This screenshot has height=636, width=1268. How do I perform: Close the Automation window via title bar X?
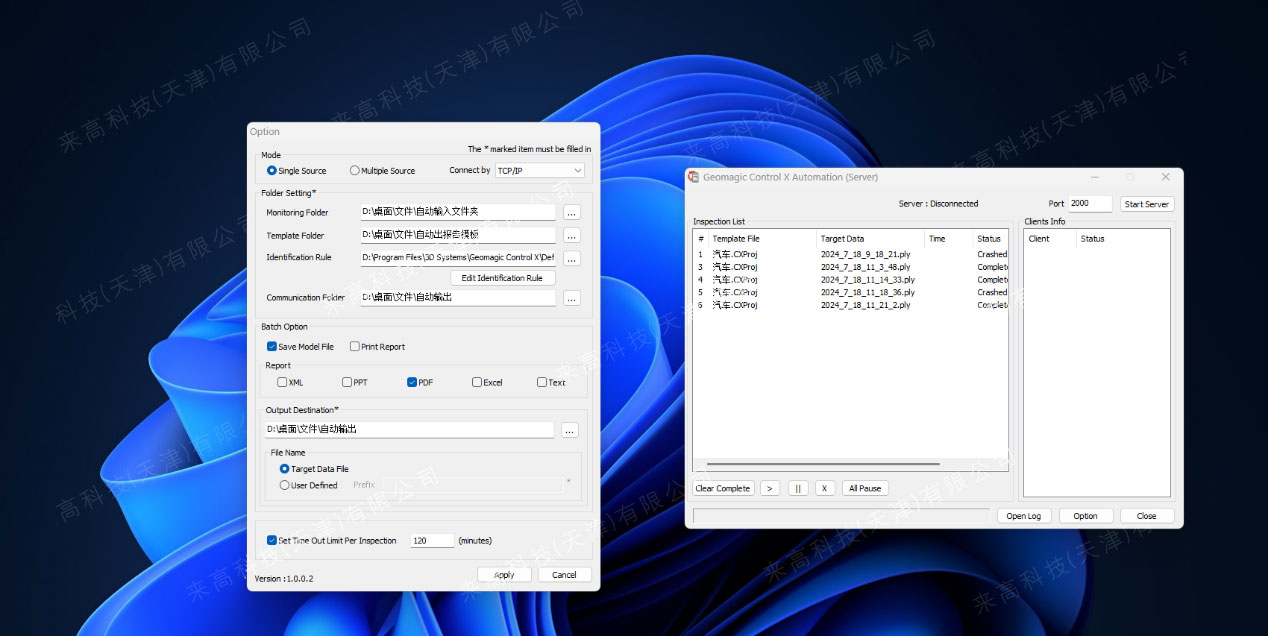click(1165, 177)
